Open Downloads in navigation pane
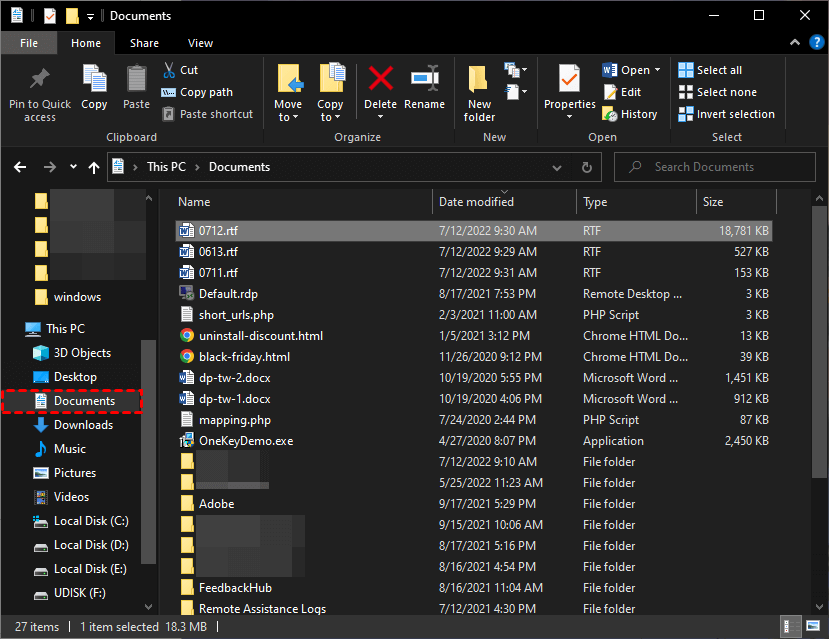Viewport: 829px width, 639px height. (83, 425)
